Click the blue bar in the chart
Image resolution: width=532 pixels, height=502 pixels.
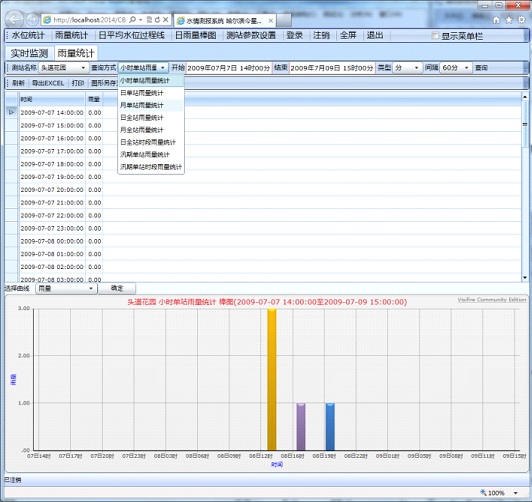330,427
